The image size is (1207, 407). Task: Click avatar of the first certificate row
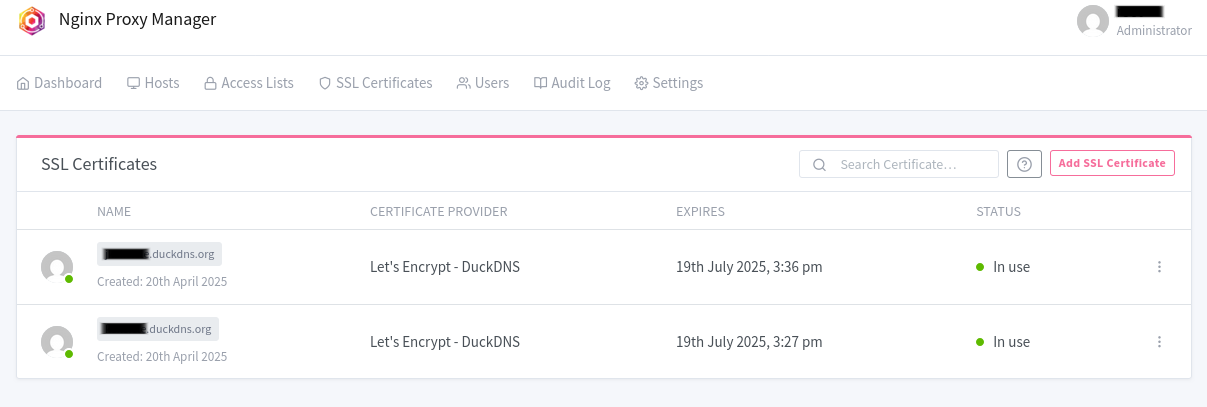(57, 267)
